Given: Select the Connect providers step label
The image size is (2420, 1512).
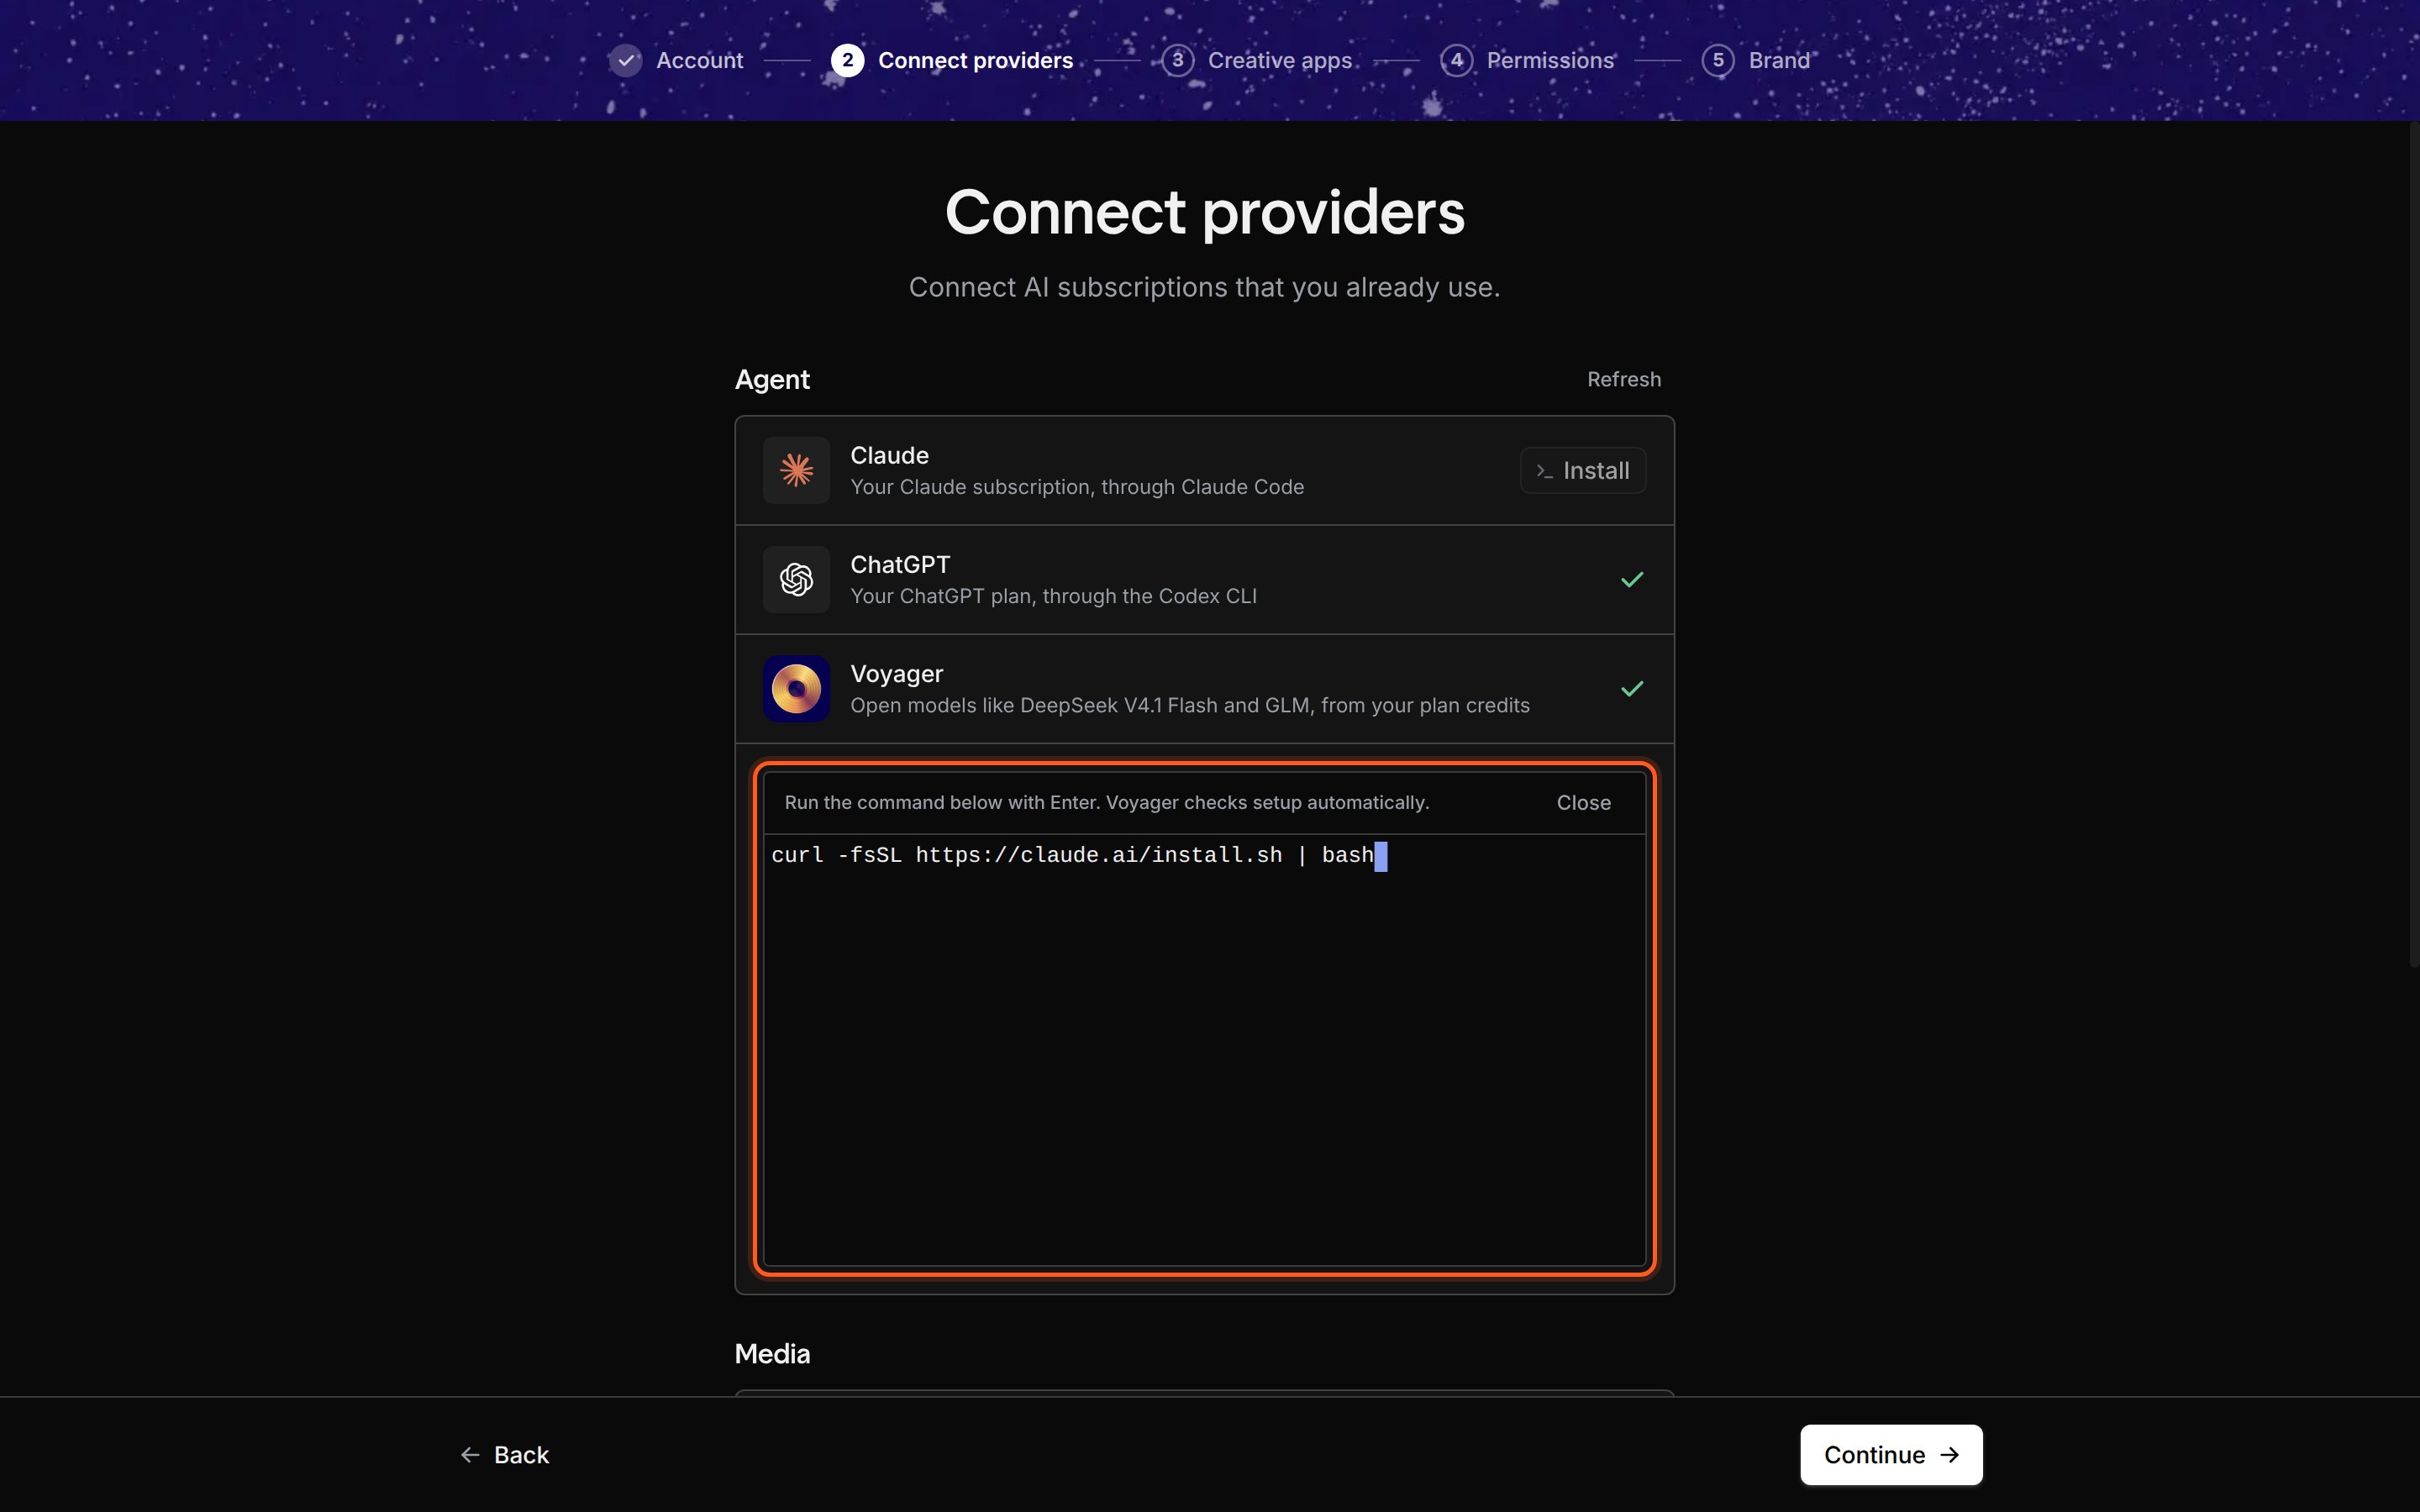Looking at the screenshot, I should (975, 60).
